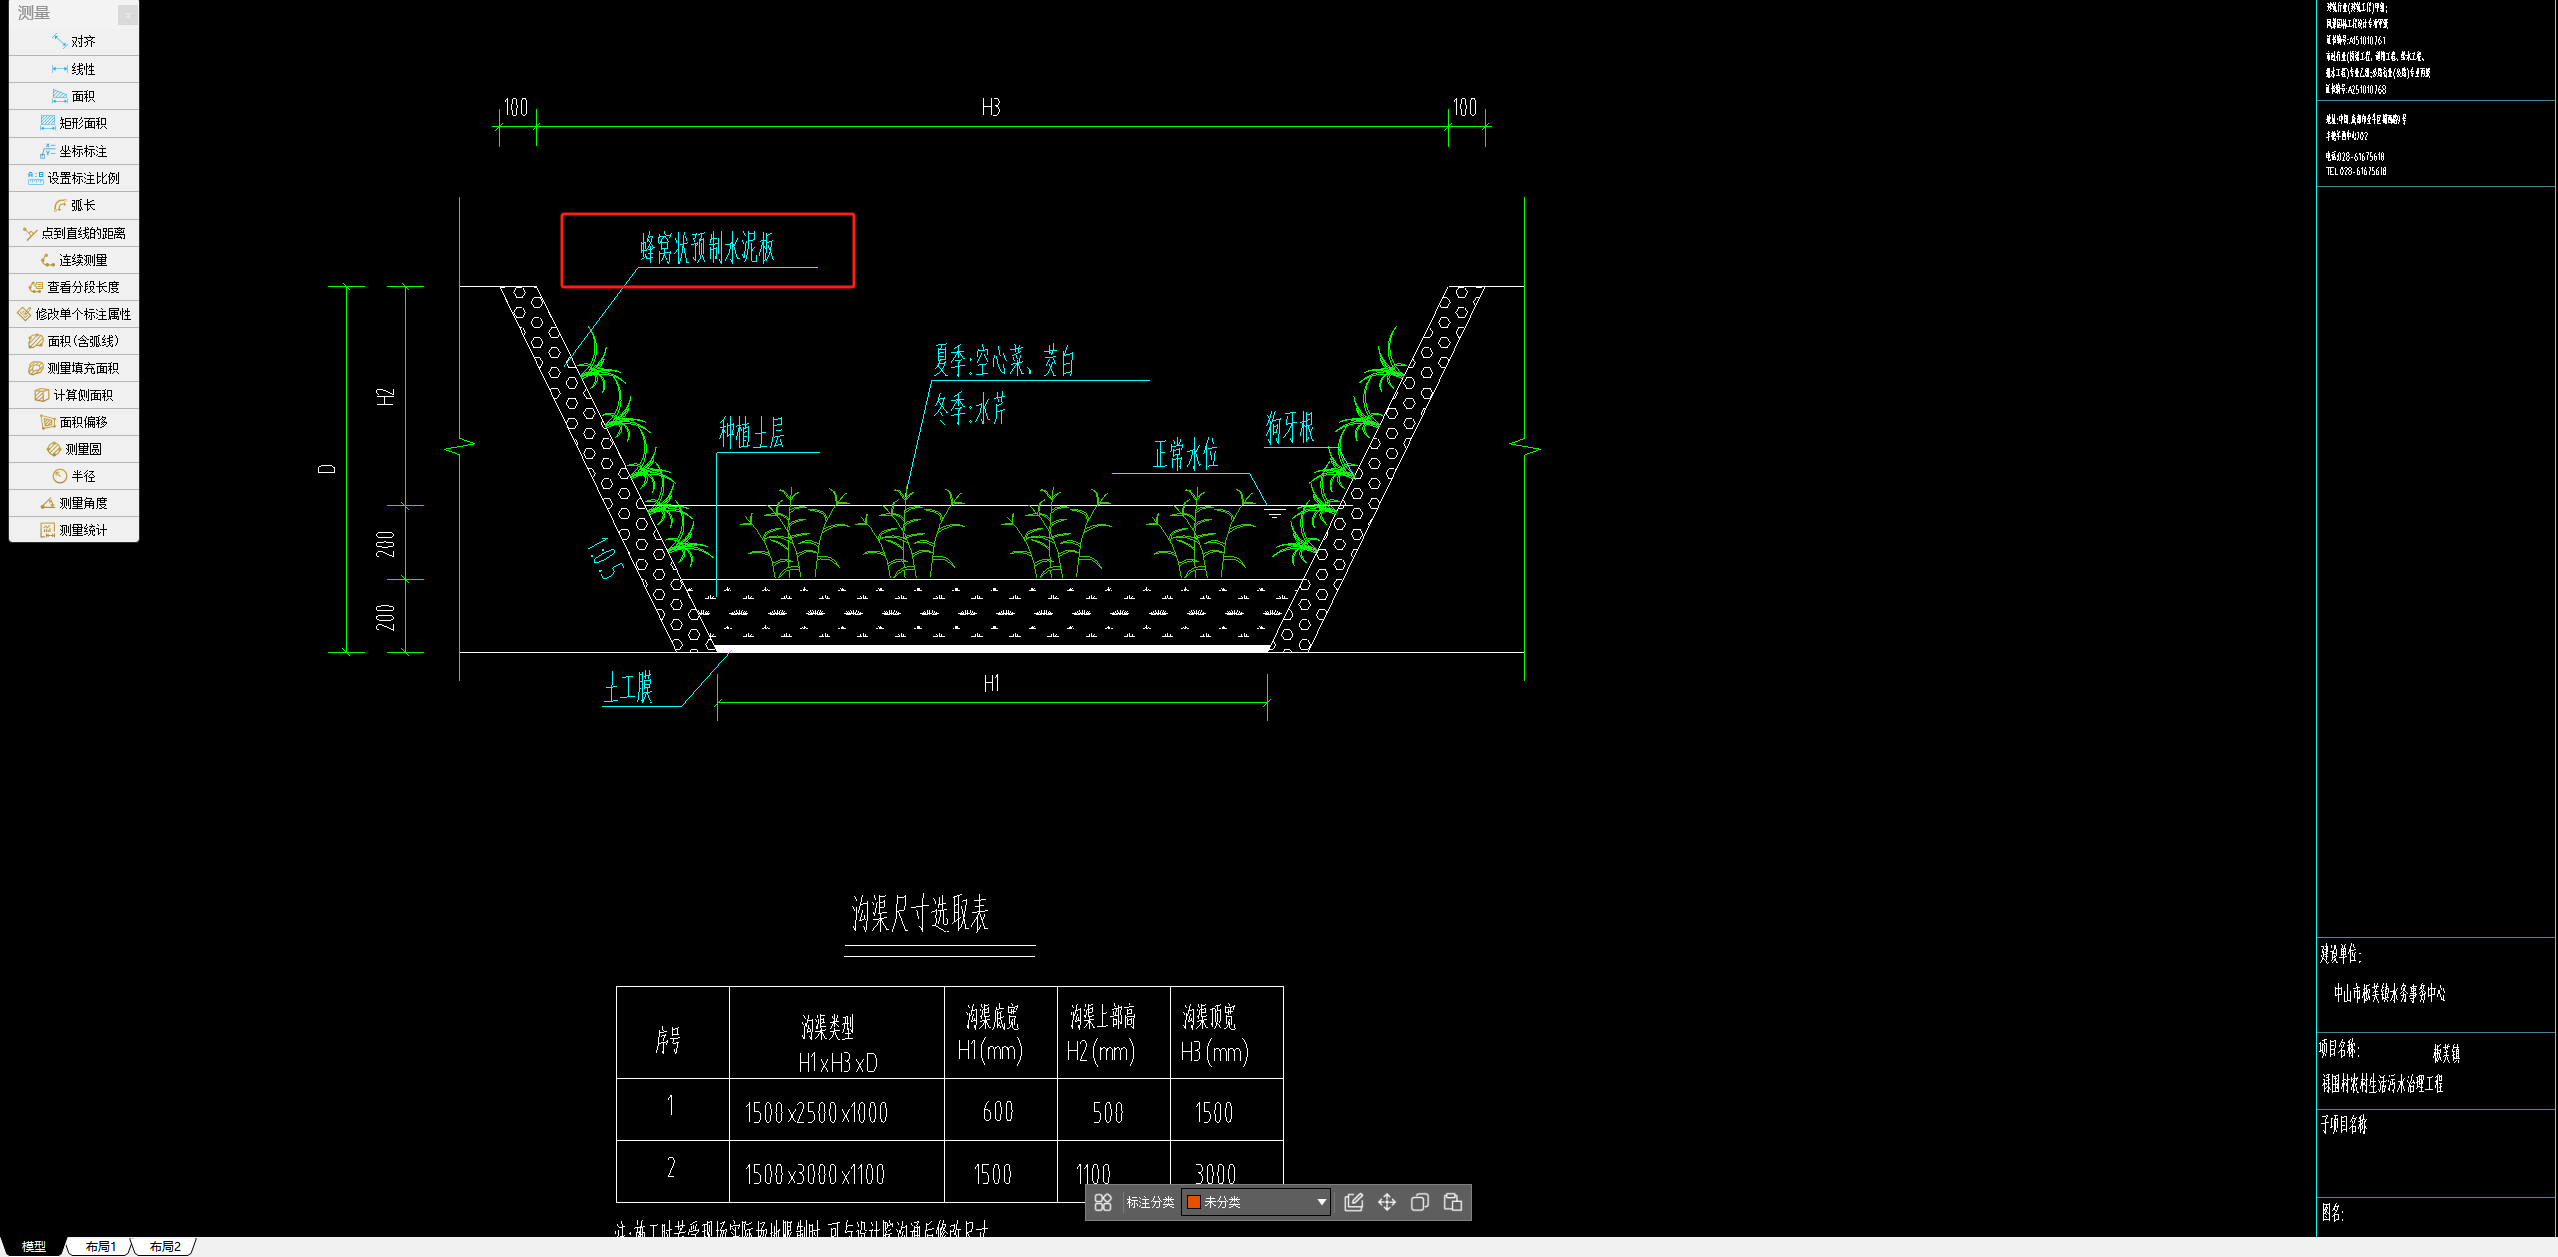Screen dimensions: 2558x1257
Task: Click the four-squares category icon in annotation toolbar
Action: coord(1103,1202)
